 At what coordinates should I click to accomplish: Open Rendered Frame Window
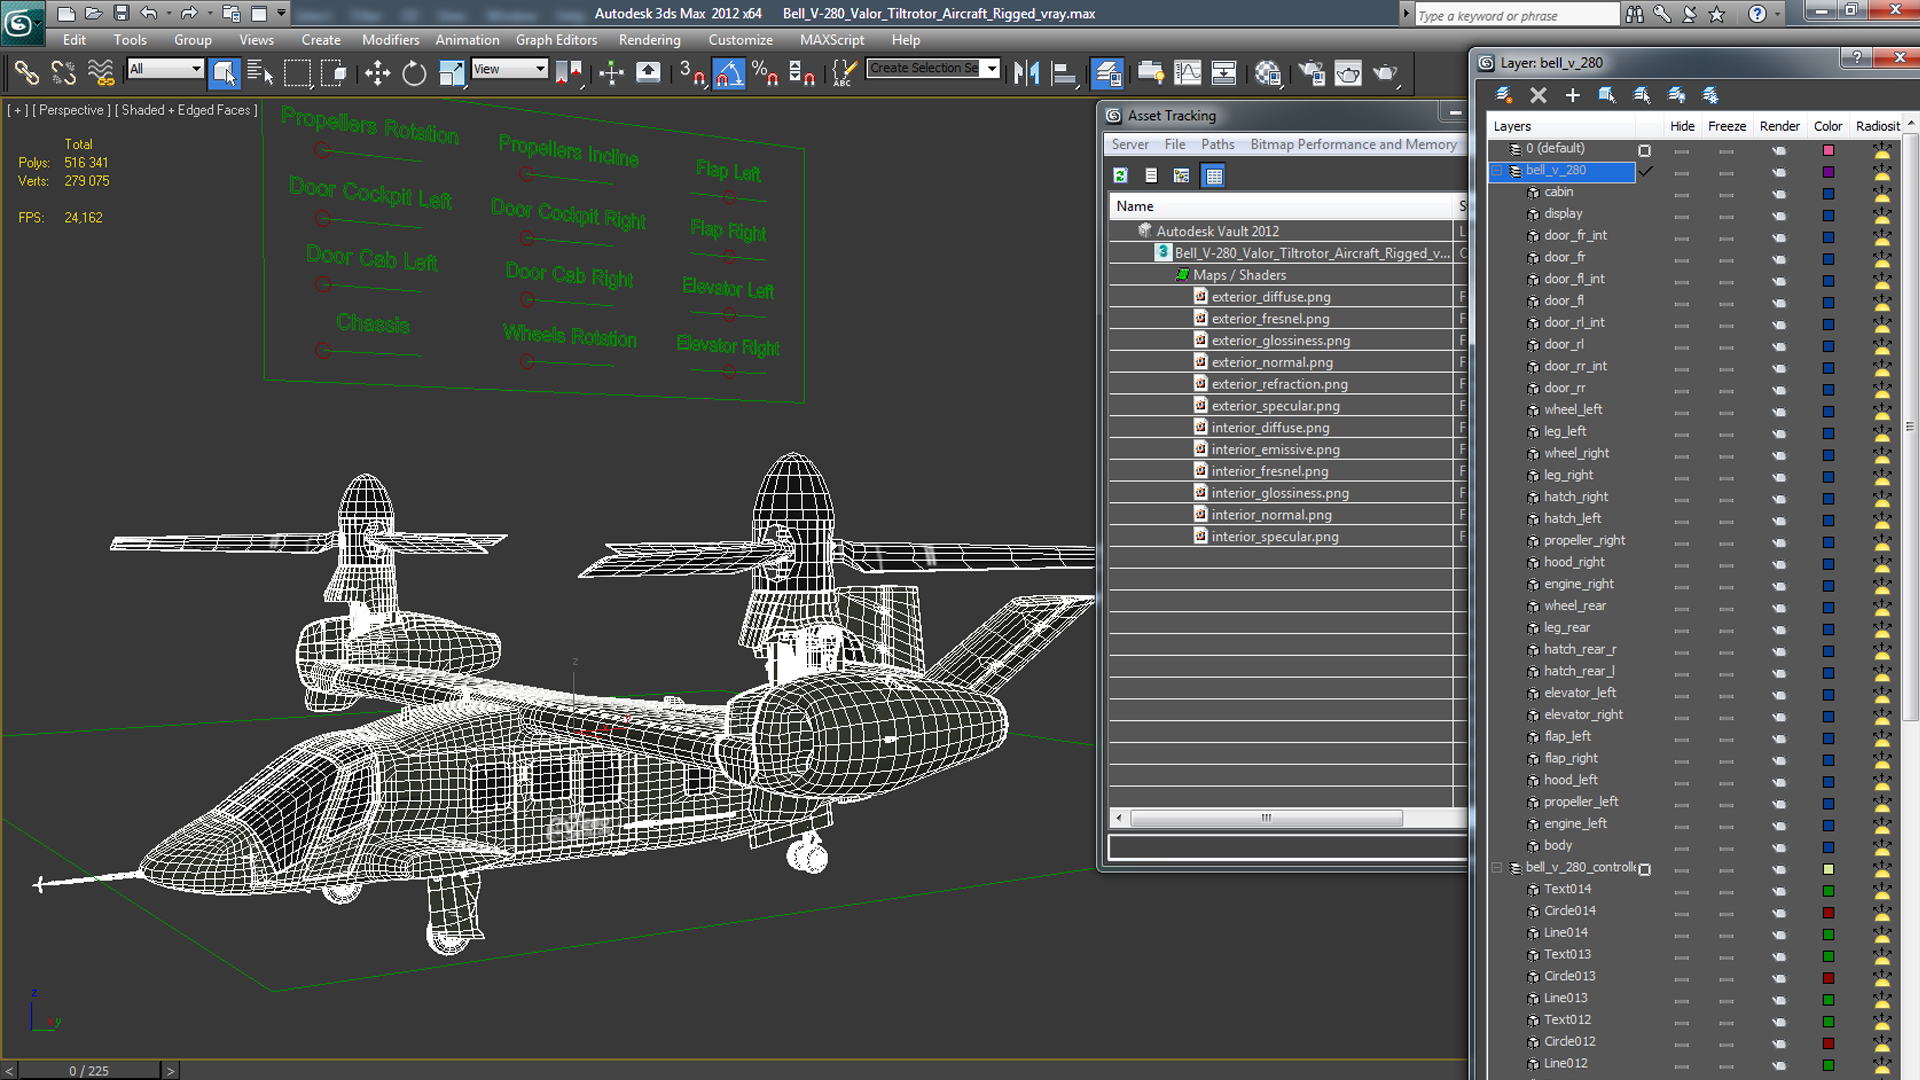pyautogui.click(x=1348, y=72)
